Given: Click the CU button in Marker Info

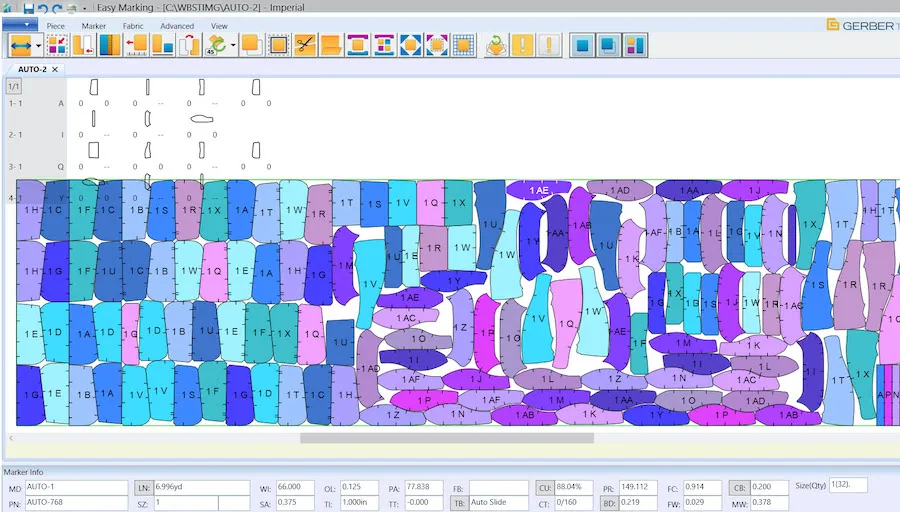Looking at the screenshot, I should (545, 487).
